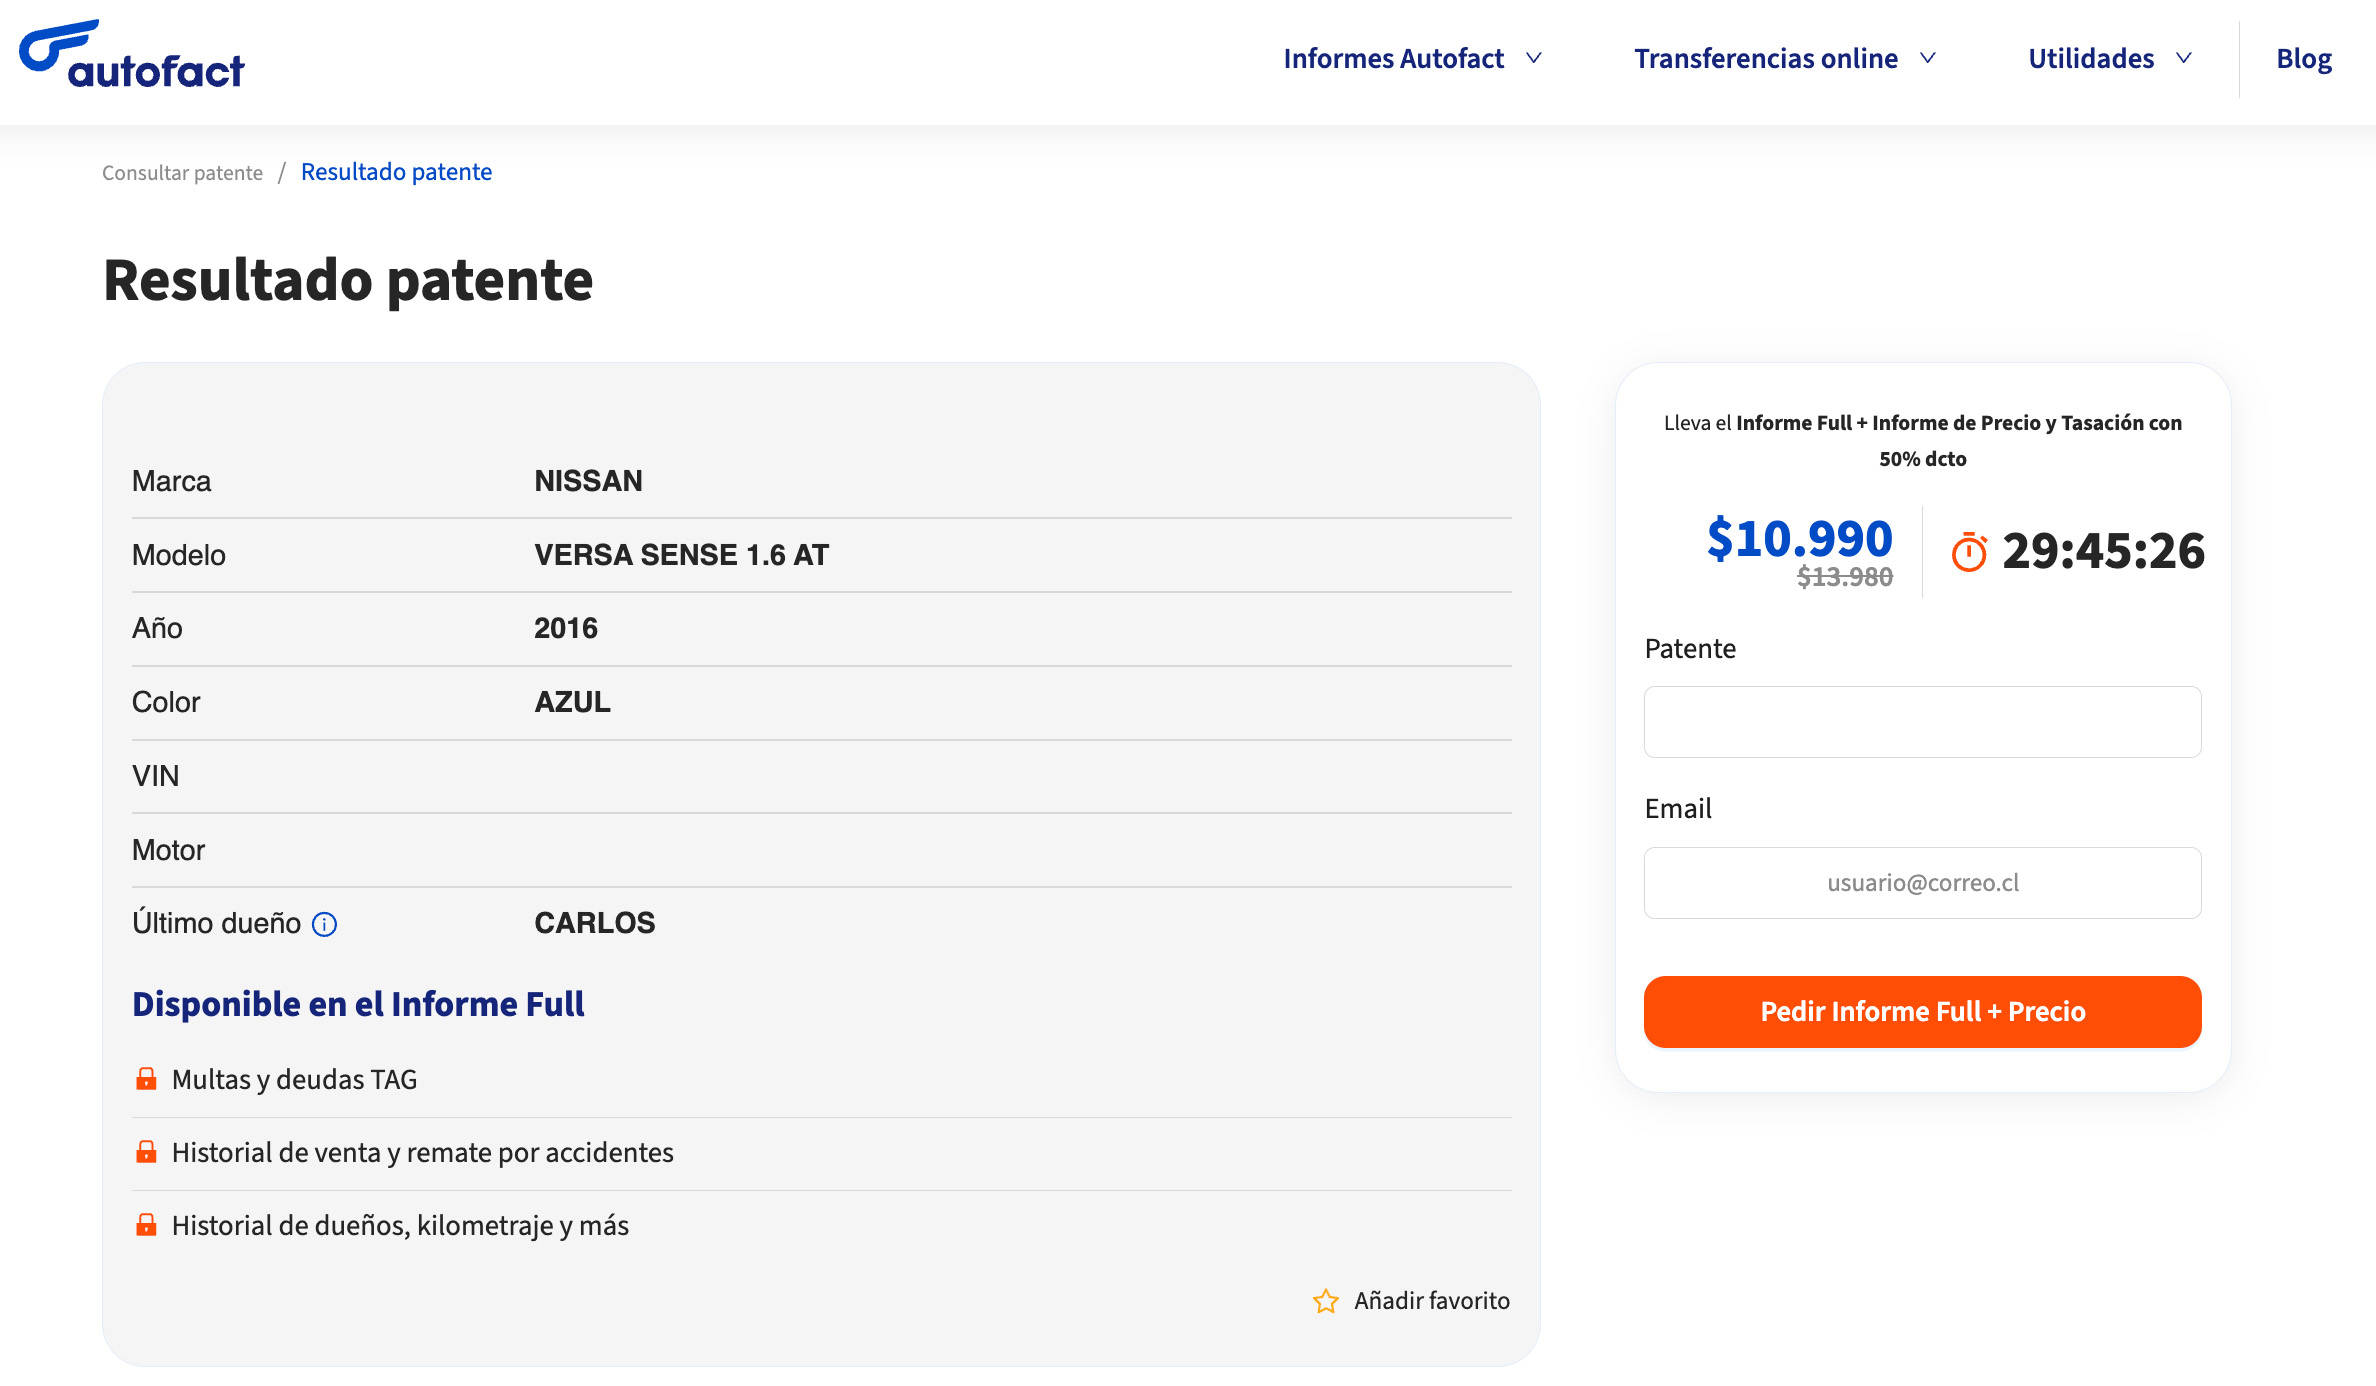This screenshot has width=2376, height=1386.
Task: Click Pedir Informe Full + Precio button
Action: 1921,1011
